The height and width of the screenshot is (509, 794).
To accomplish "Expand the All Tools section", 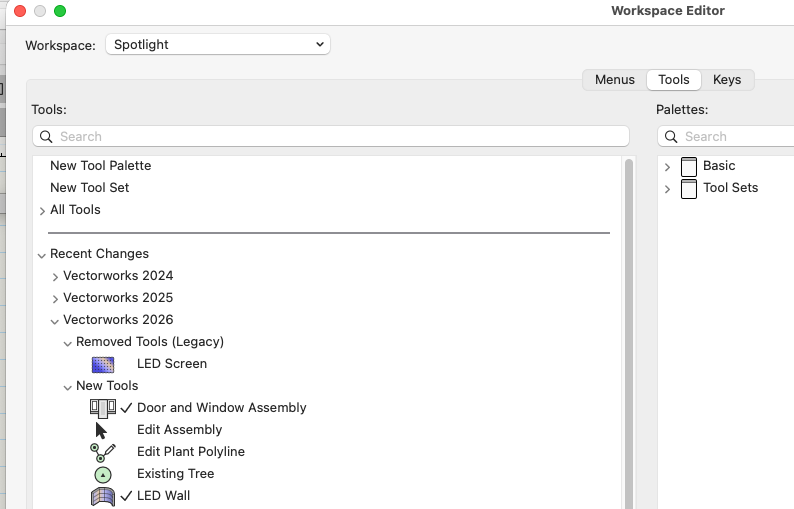I will pos(42,211).
